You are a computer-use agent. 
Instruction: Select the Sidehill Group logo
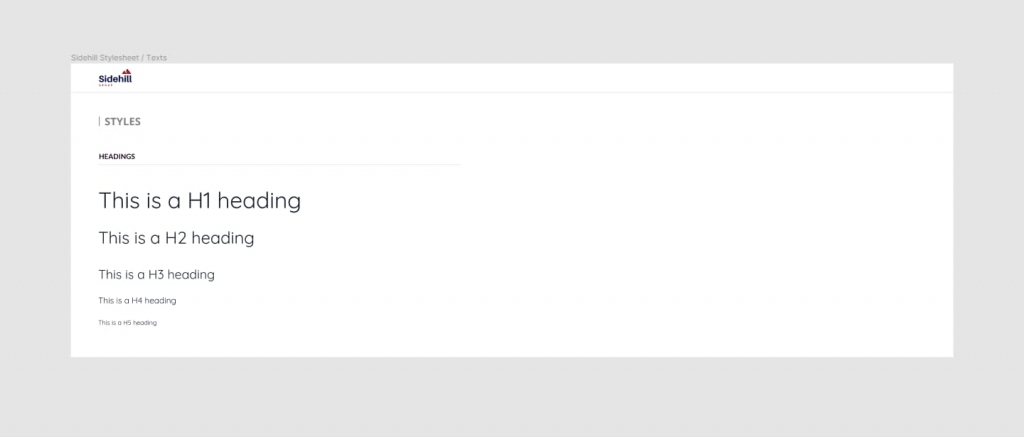(x=115, y=77)
